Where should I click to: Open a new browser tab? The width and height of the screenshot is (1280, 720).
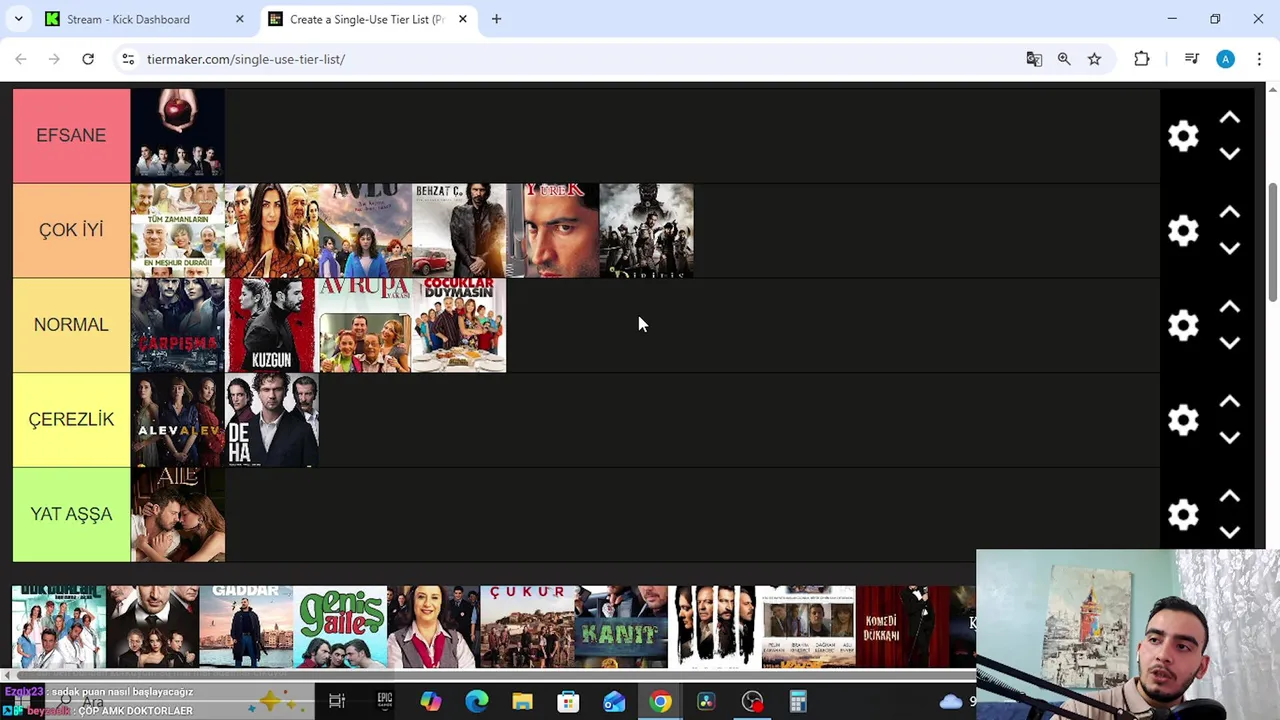click(x=496, y=19)
